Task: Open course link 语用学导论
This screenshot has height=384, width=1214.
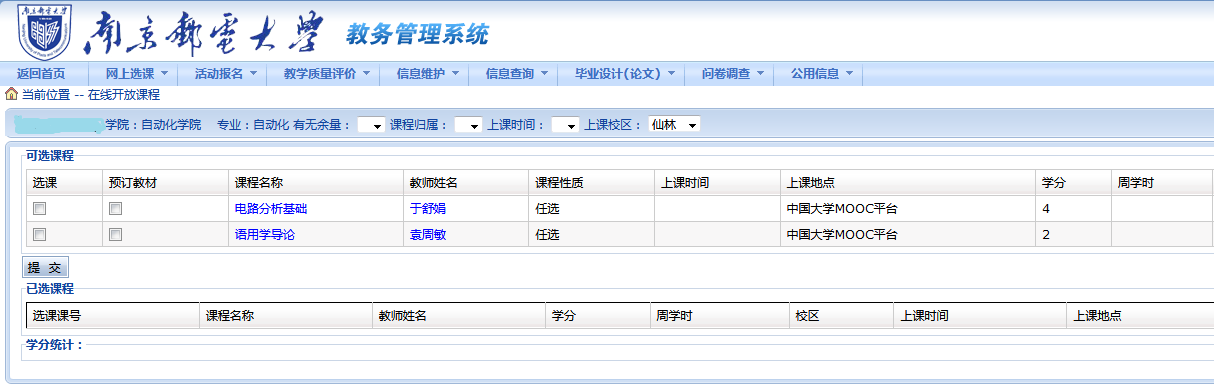Action: click(x=265, y=235)
